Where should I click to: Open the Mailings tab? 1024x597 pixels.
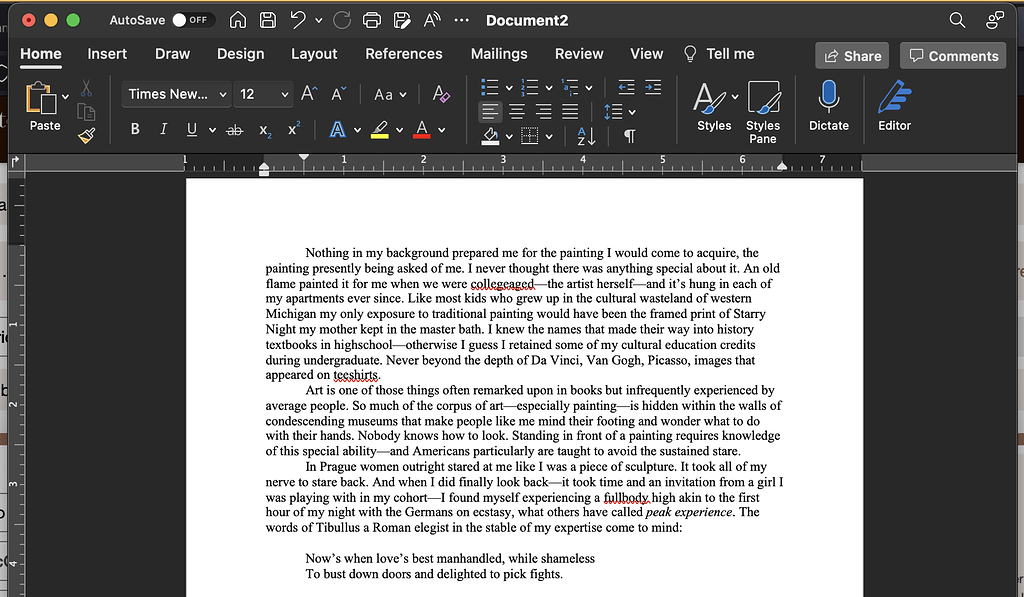(x=499, y=54)
